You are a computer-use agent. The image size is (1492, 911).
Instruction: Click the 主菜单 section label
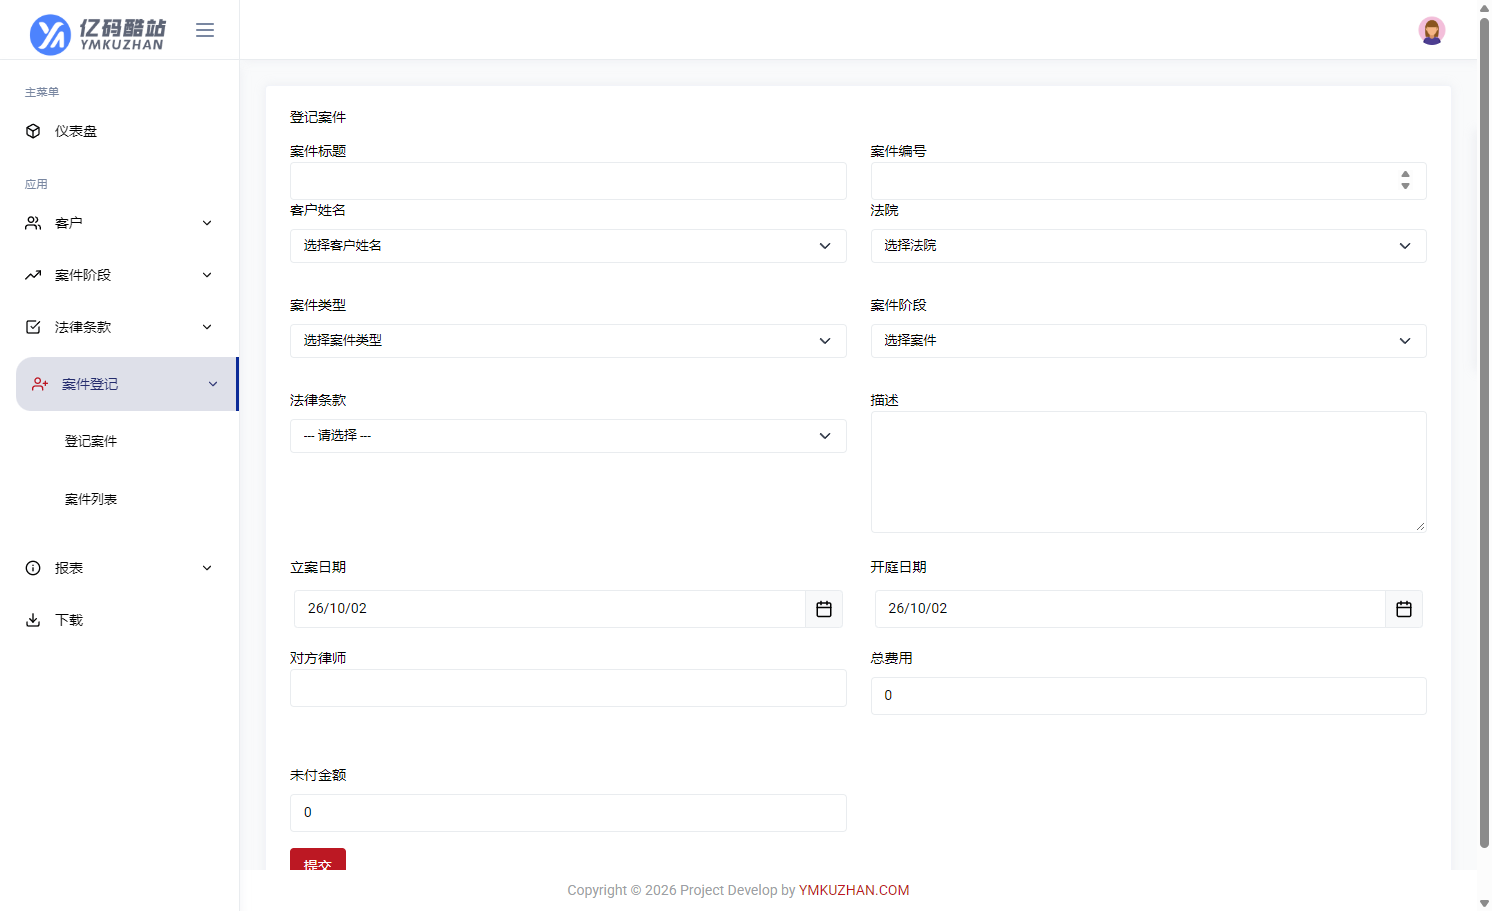[x=42, y=92]
